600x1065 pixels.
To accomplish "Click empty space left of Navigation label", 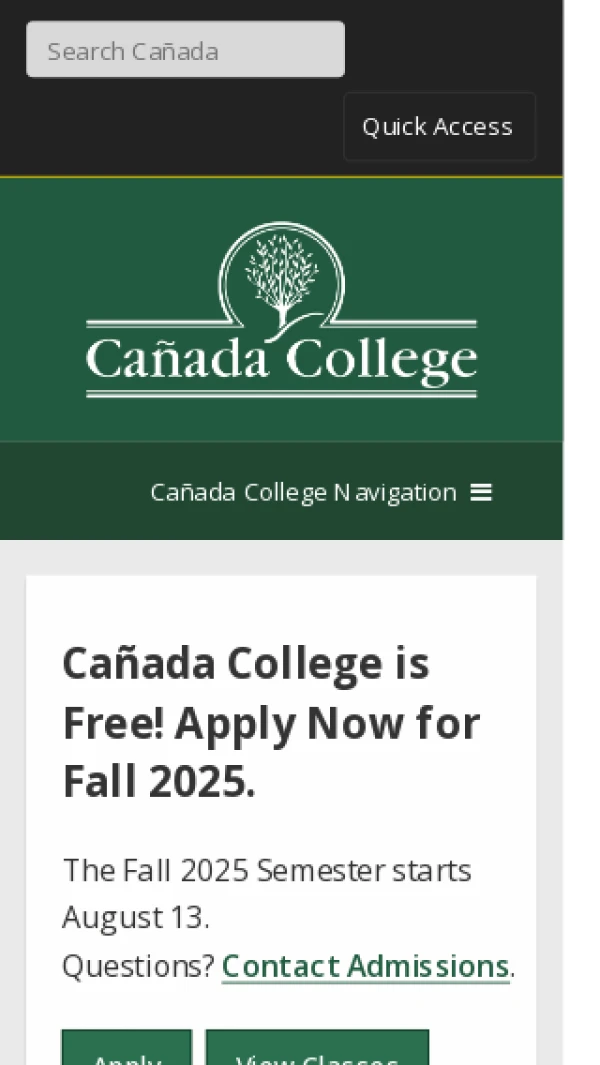I will click(x=71, y=492).
